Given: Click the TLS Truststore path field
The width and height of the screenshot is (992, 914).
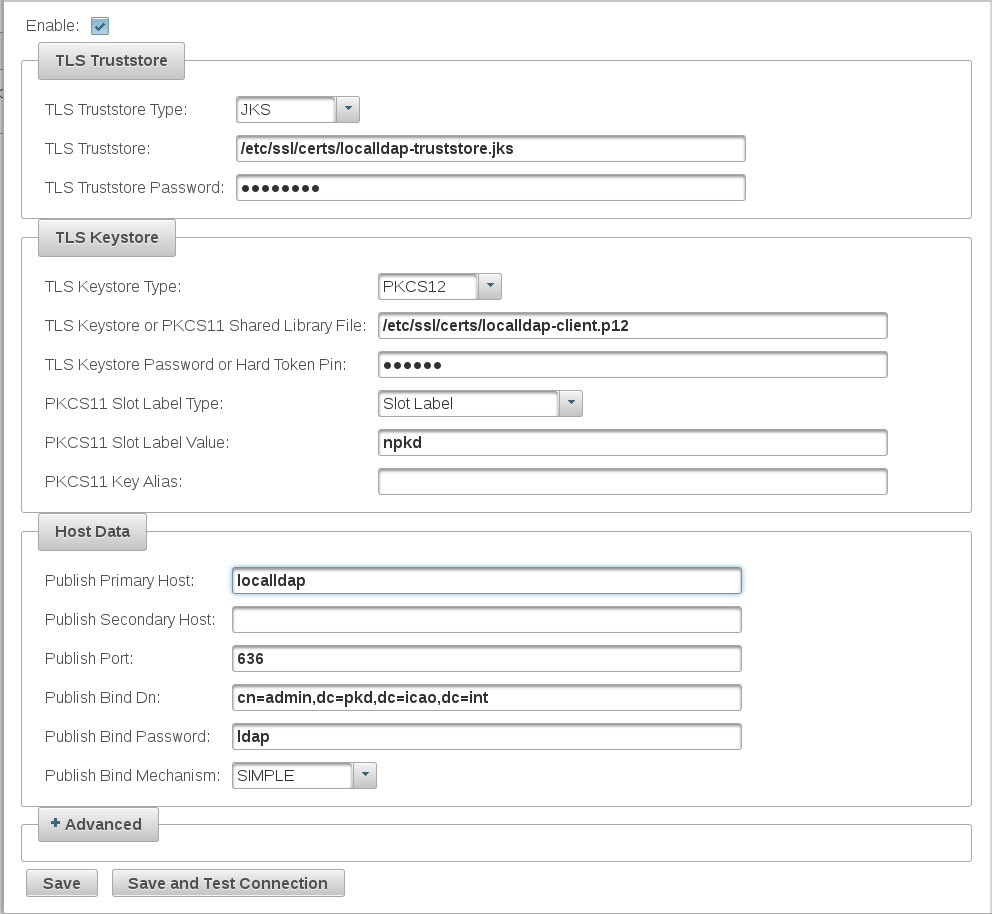Looking at the screenshot, I should tap(490, 149).
